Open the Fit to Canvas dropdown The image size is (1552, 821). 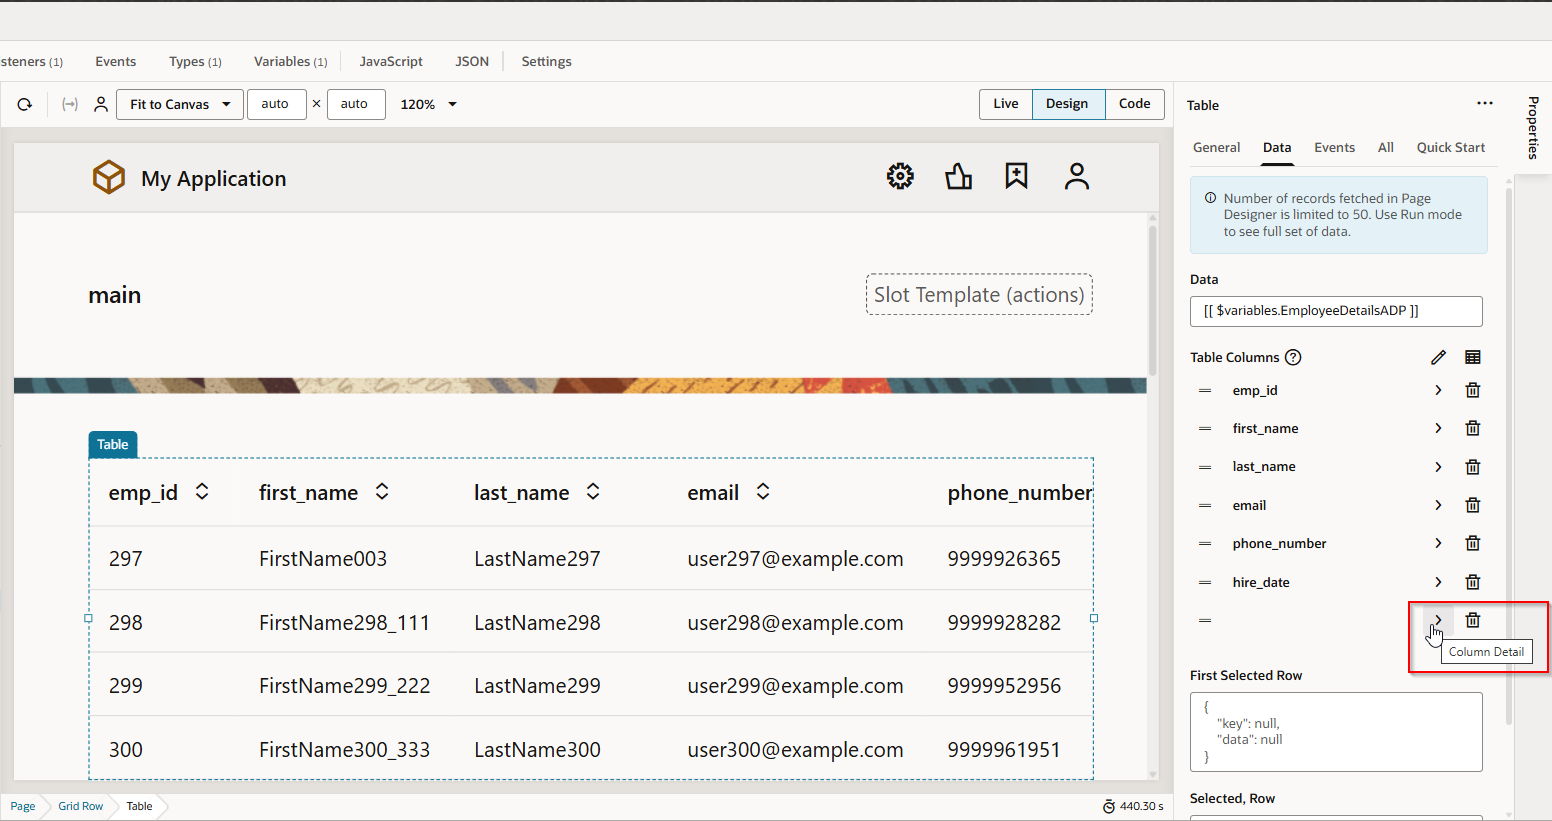(180, 104)
